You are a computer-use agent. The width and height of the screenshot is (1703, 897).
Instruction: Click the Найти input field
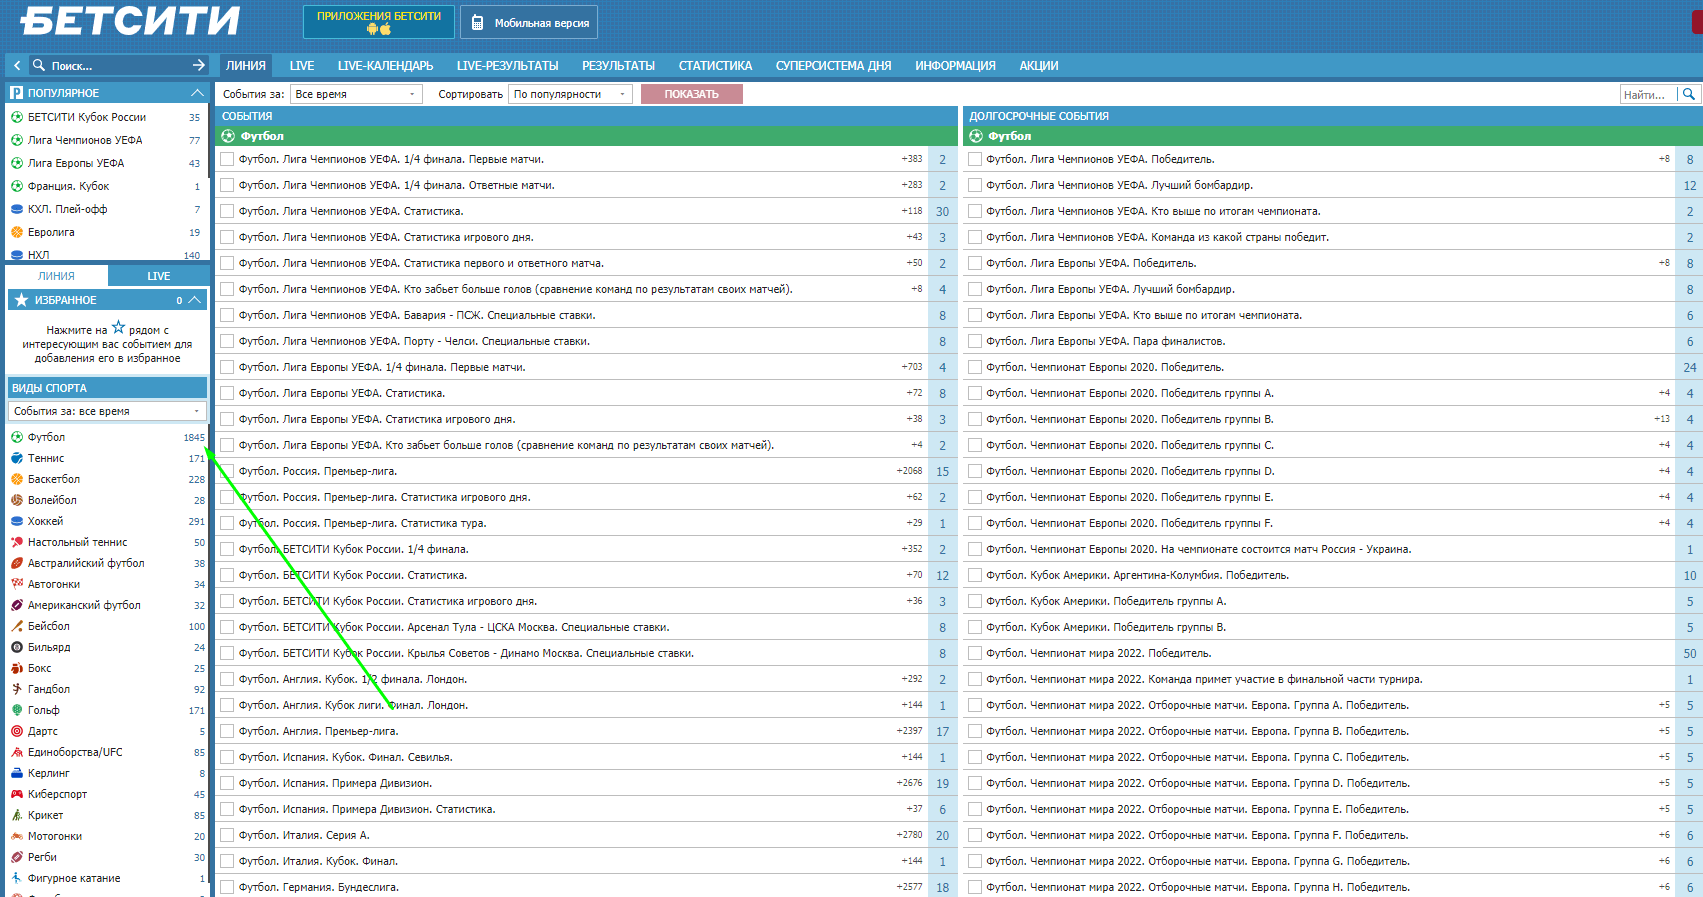click(x=1649, y=94)
